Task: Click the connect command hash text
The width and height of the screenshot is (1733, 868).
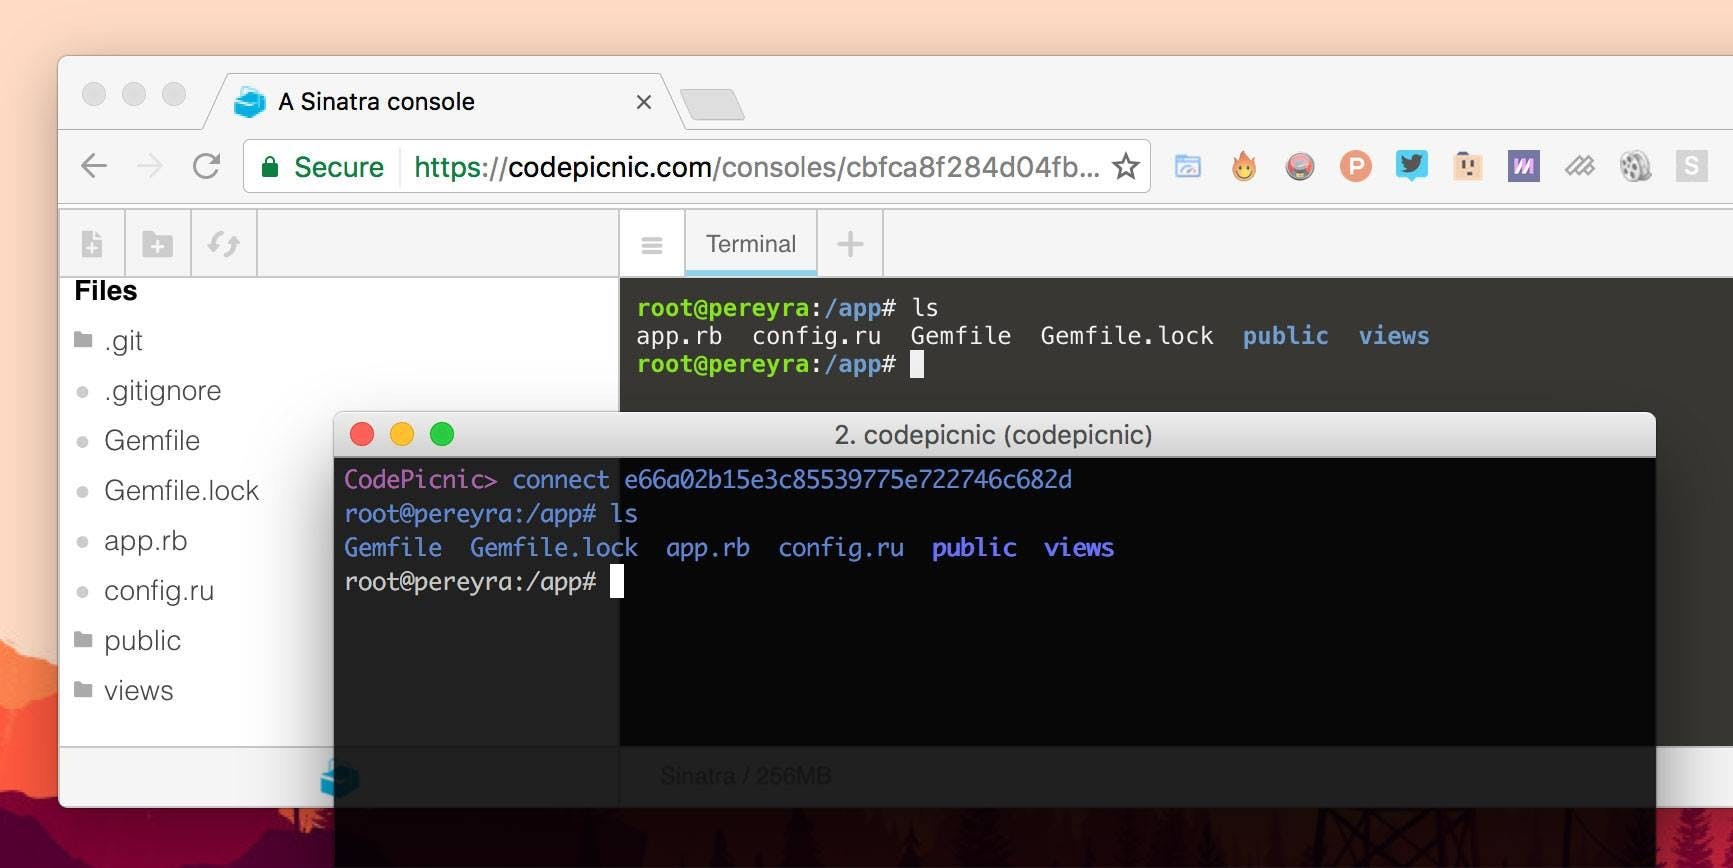Action: point(848,480)
